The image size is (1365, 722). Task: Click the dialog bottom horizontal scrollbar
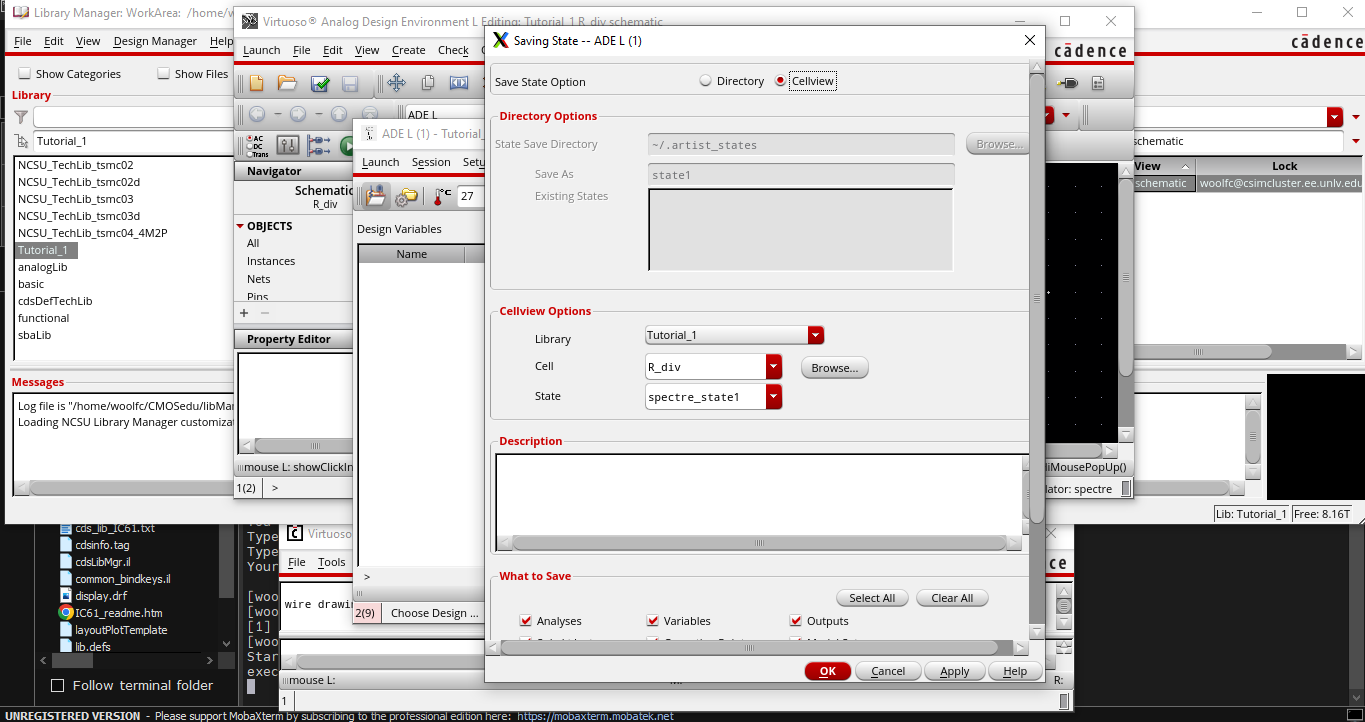(758, 648)
